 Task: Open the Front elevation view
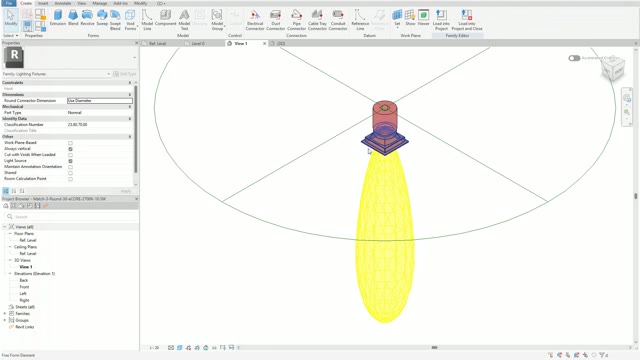tap(24, 287)
